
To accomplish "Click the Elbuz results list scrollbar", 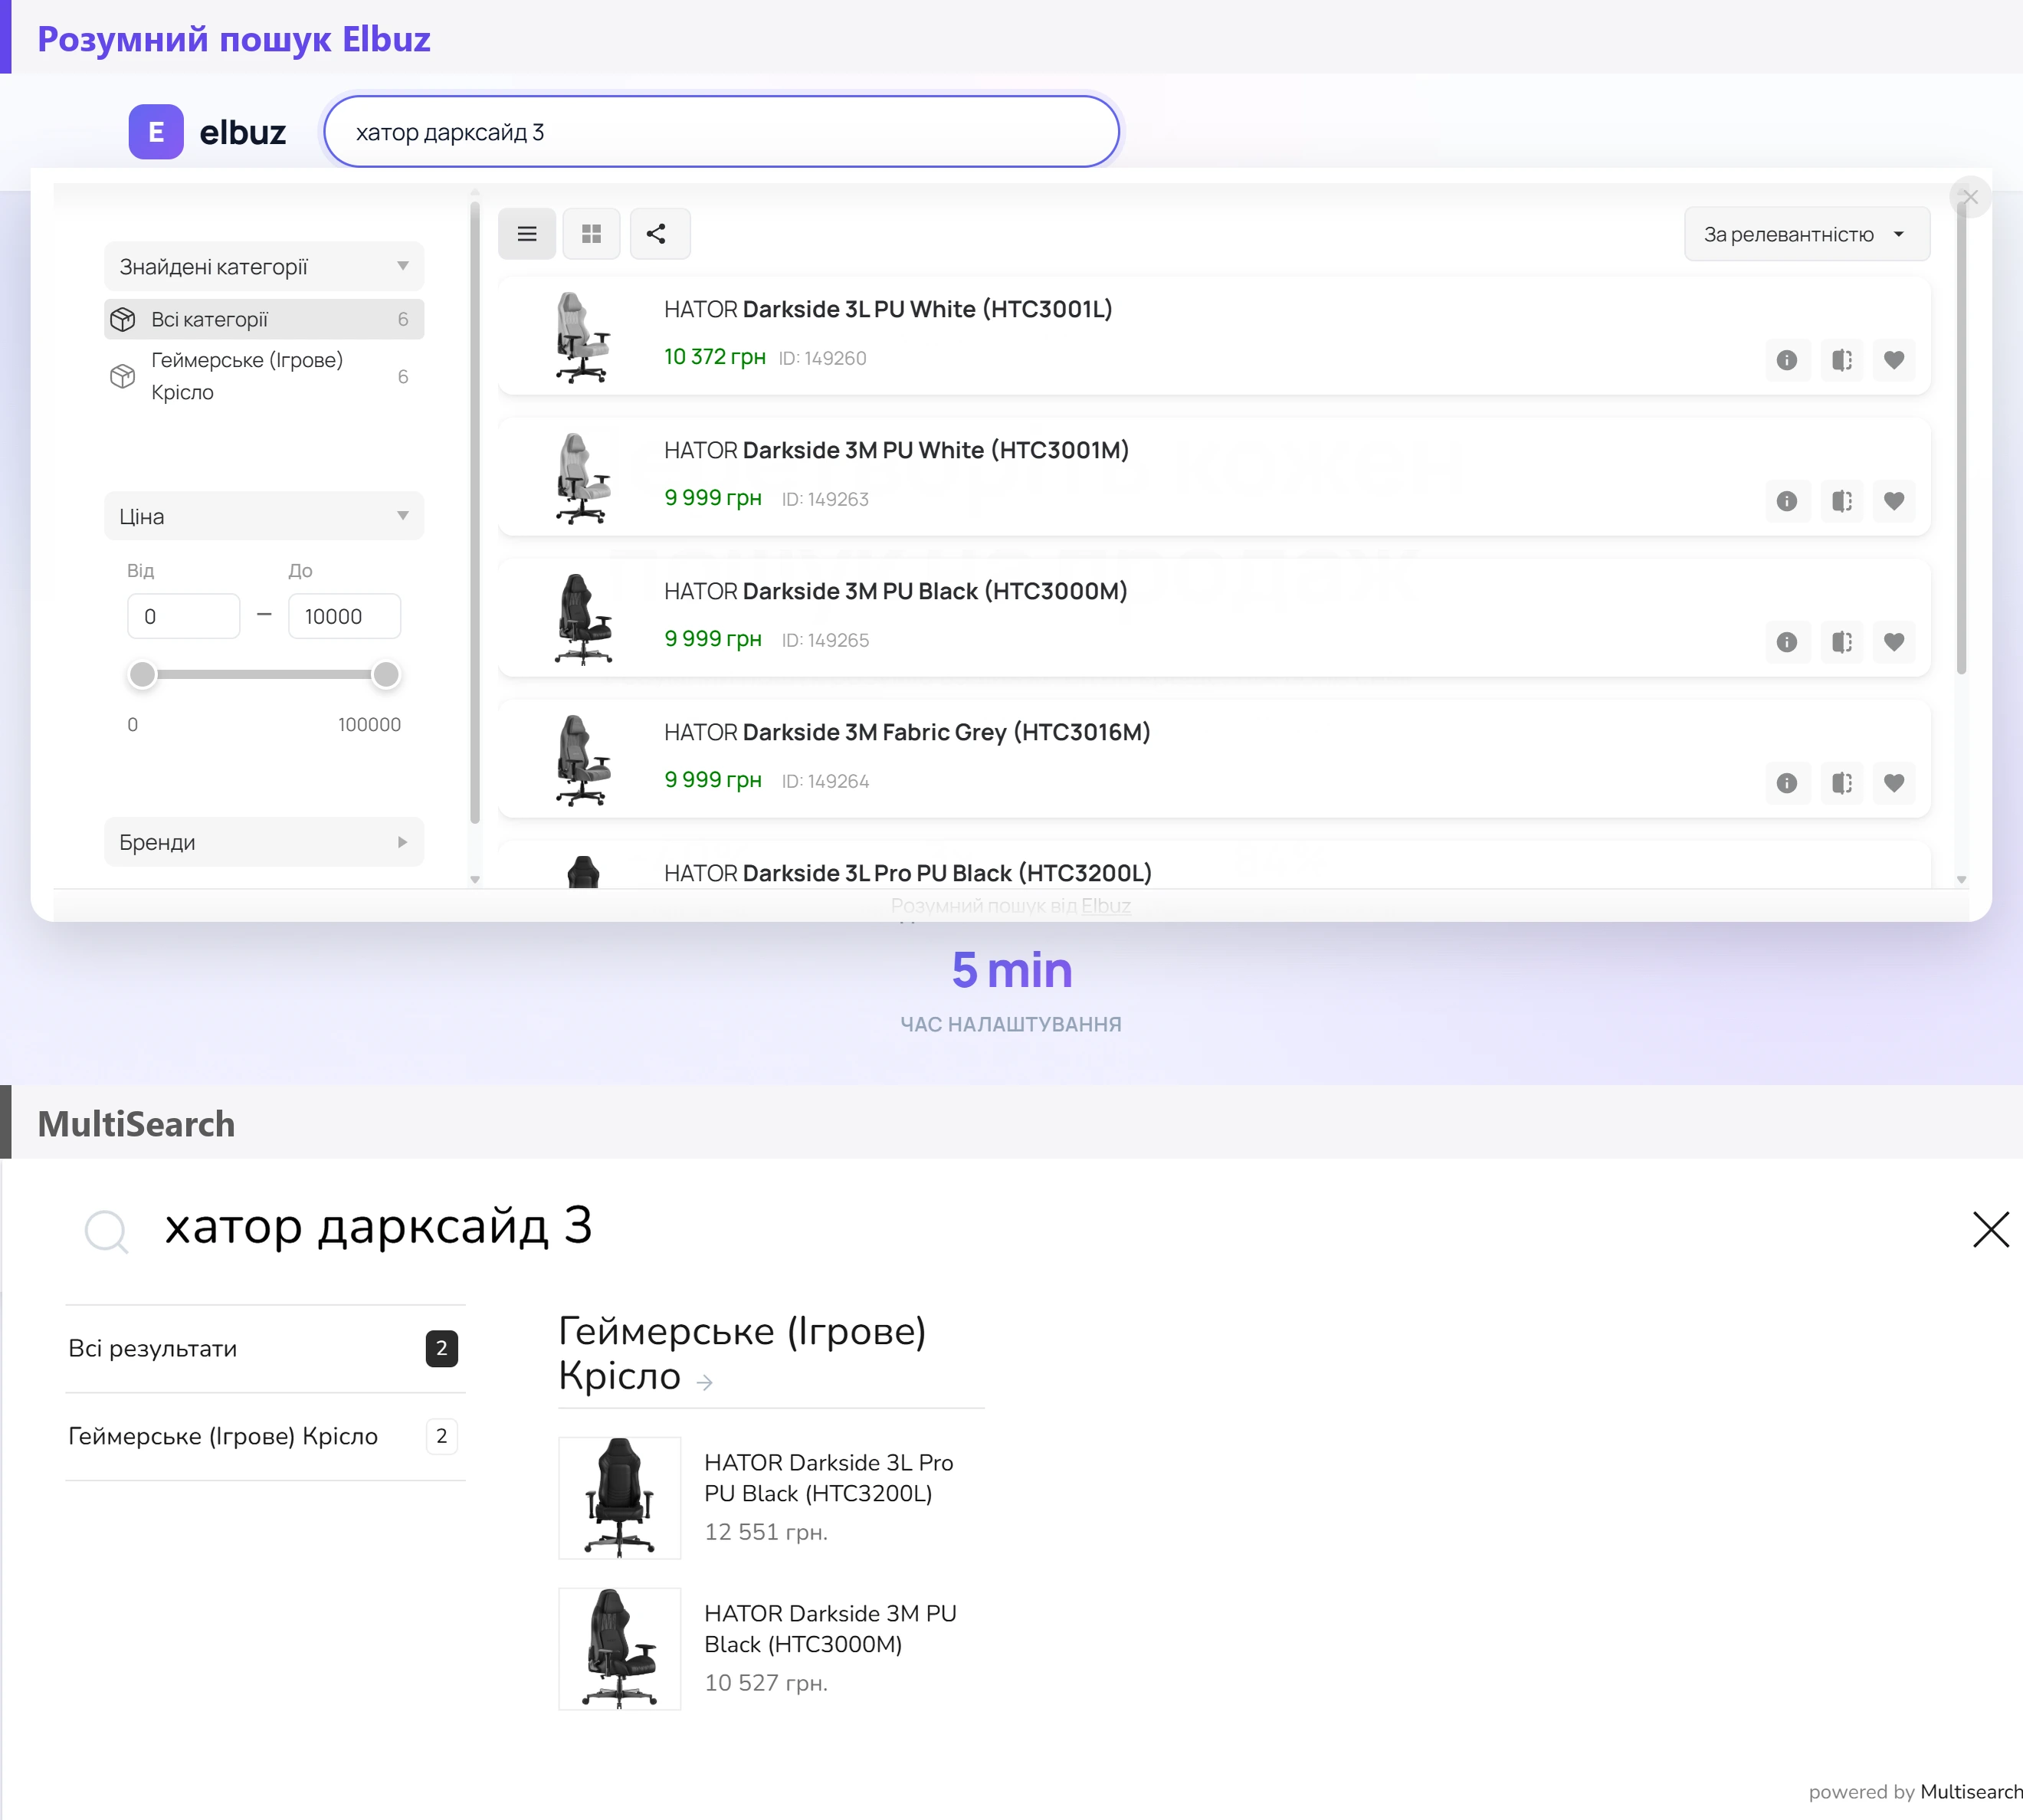I will click(x=1961, y=440).
